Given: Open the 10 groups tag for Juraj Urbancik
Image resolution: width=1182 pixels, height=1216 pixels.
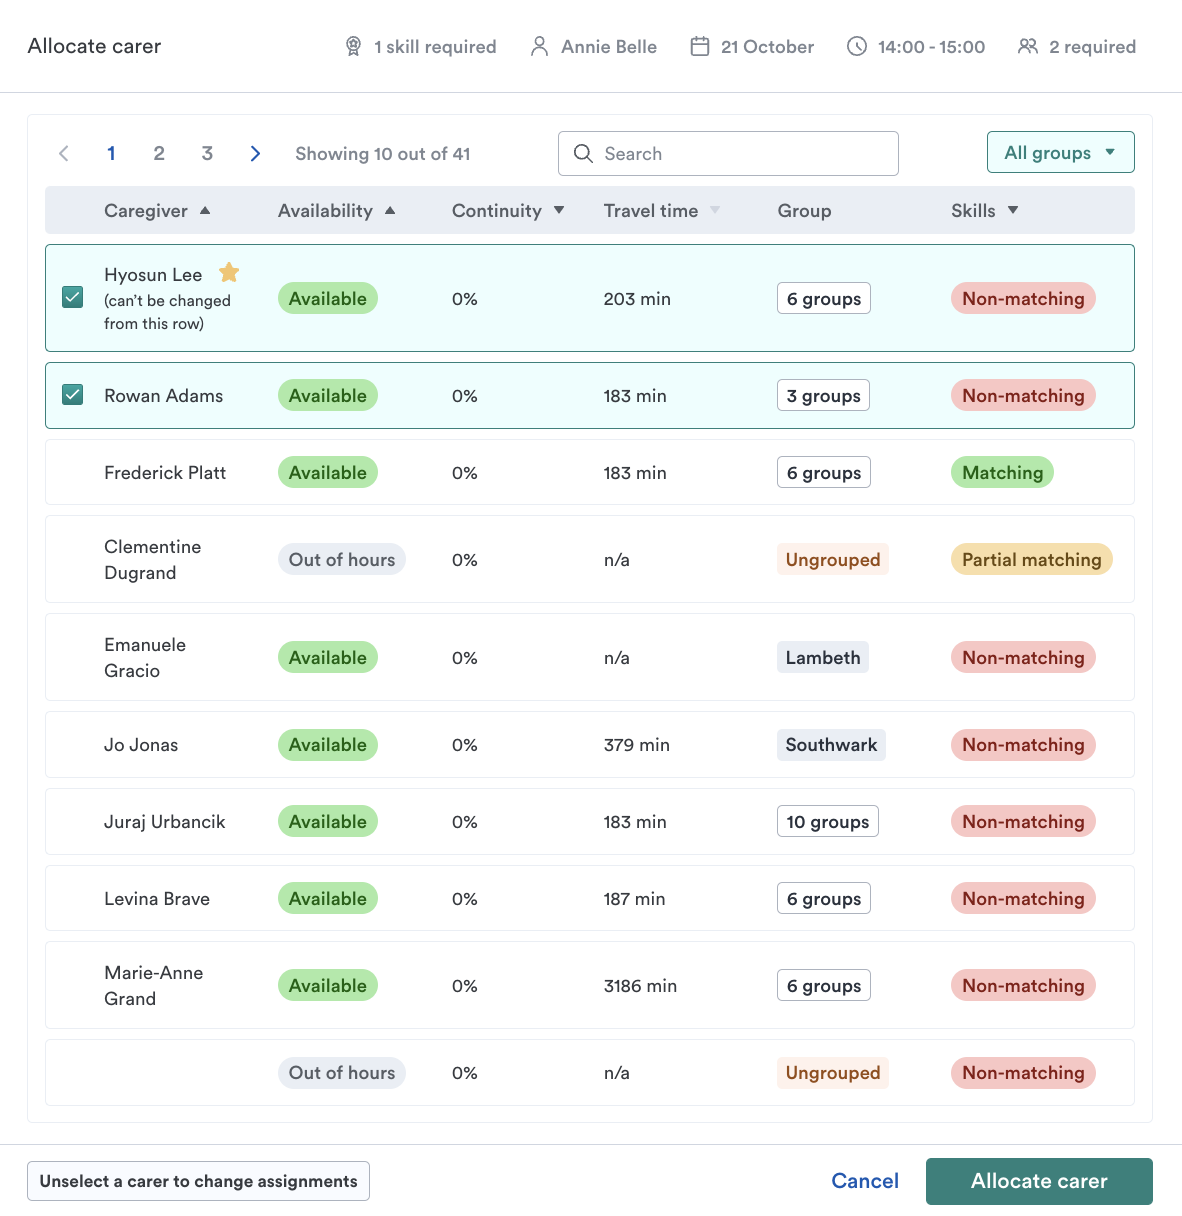Looking at the screenshot, I should pyautogui.click(x=827, y=822).
